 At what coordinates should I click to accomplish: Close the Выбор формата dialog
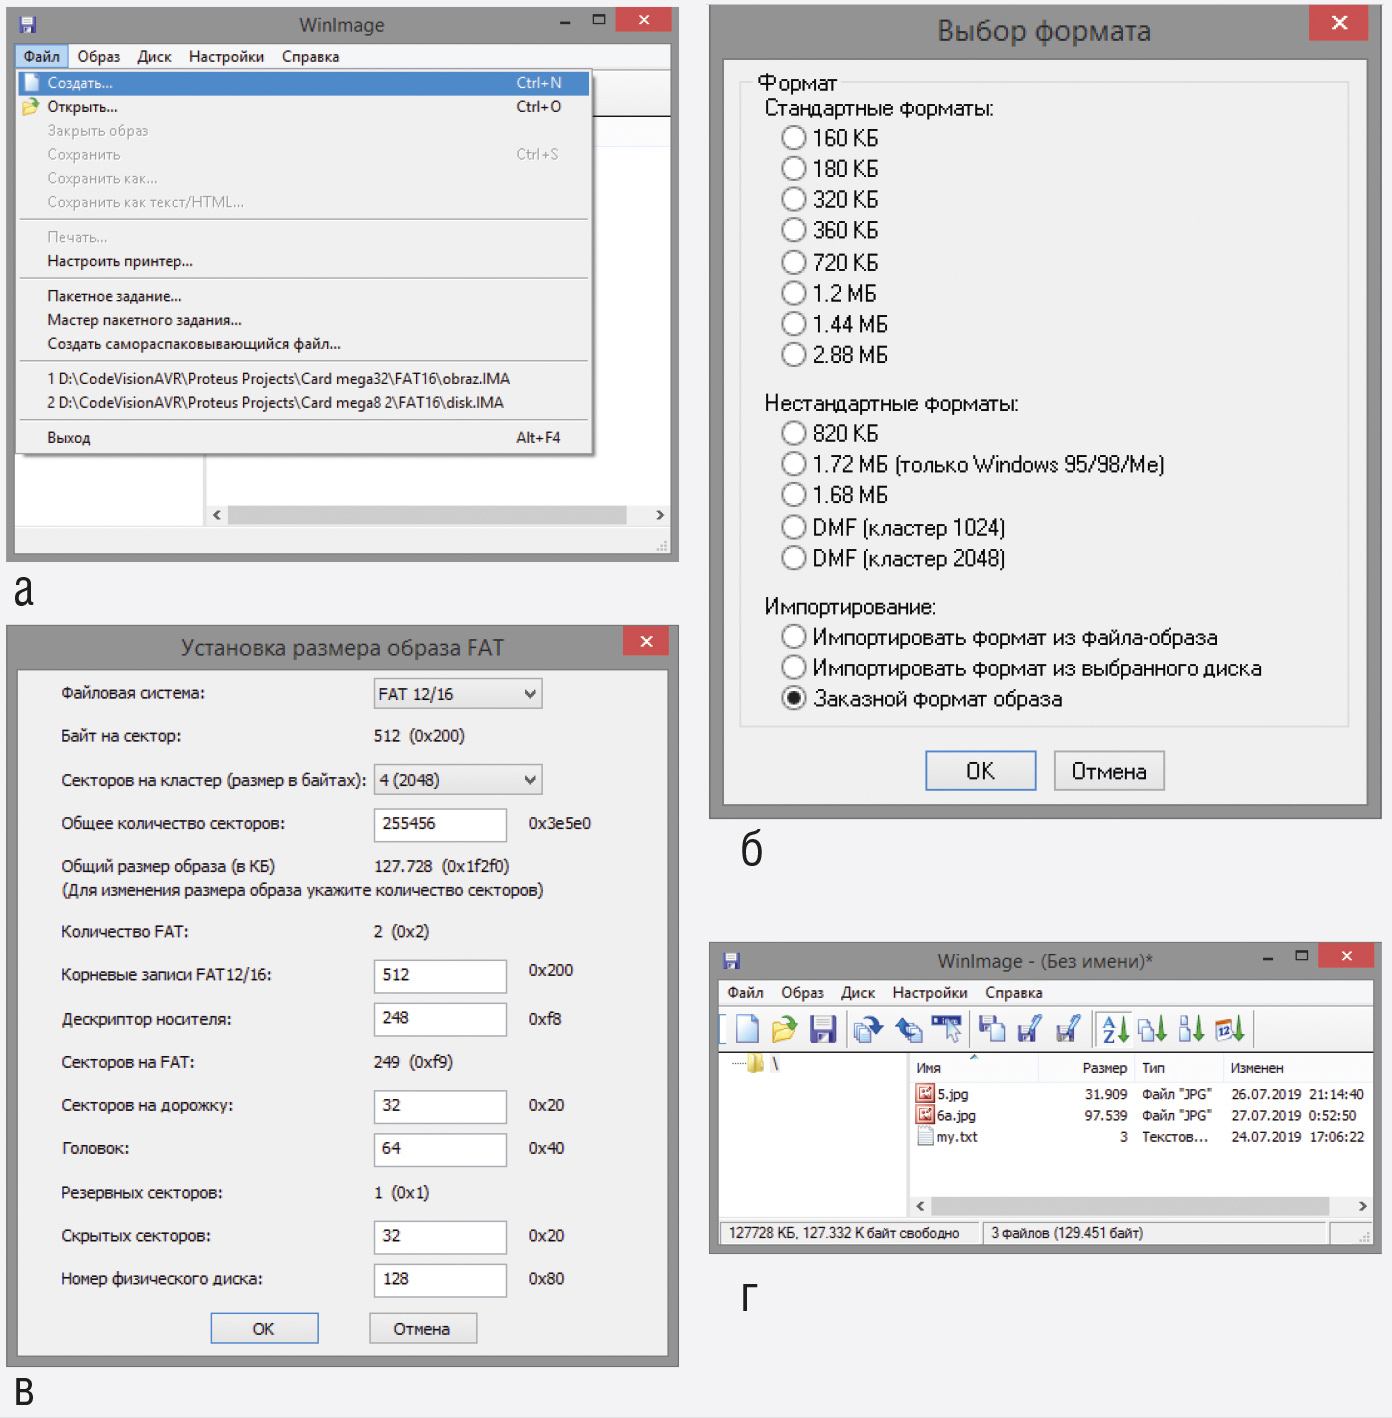1339,23
